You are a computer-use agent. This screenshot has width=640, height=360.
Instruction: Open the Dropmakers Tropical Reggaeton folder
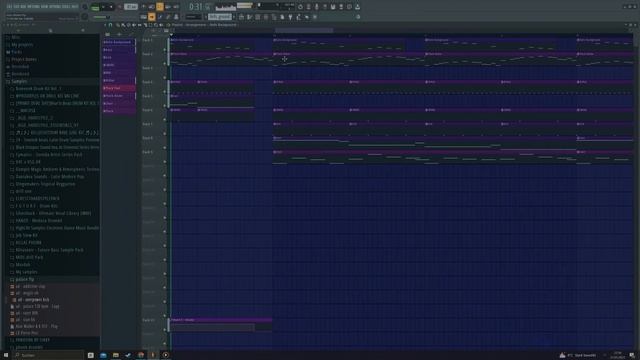(45, 184)
